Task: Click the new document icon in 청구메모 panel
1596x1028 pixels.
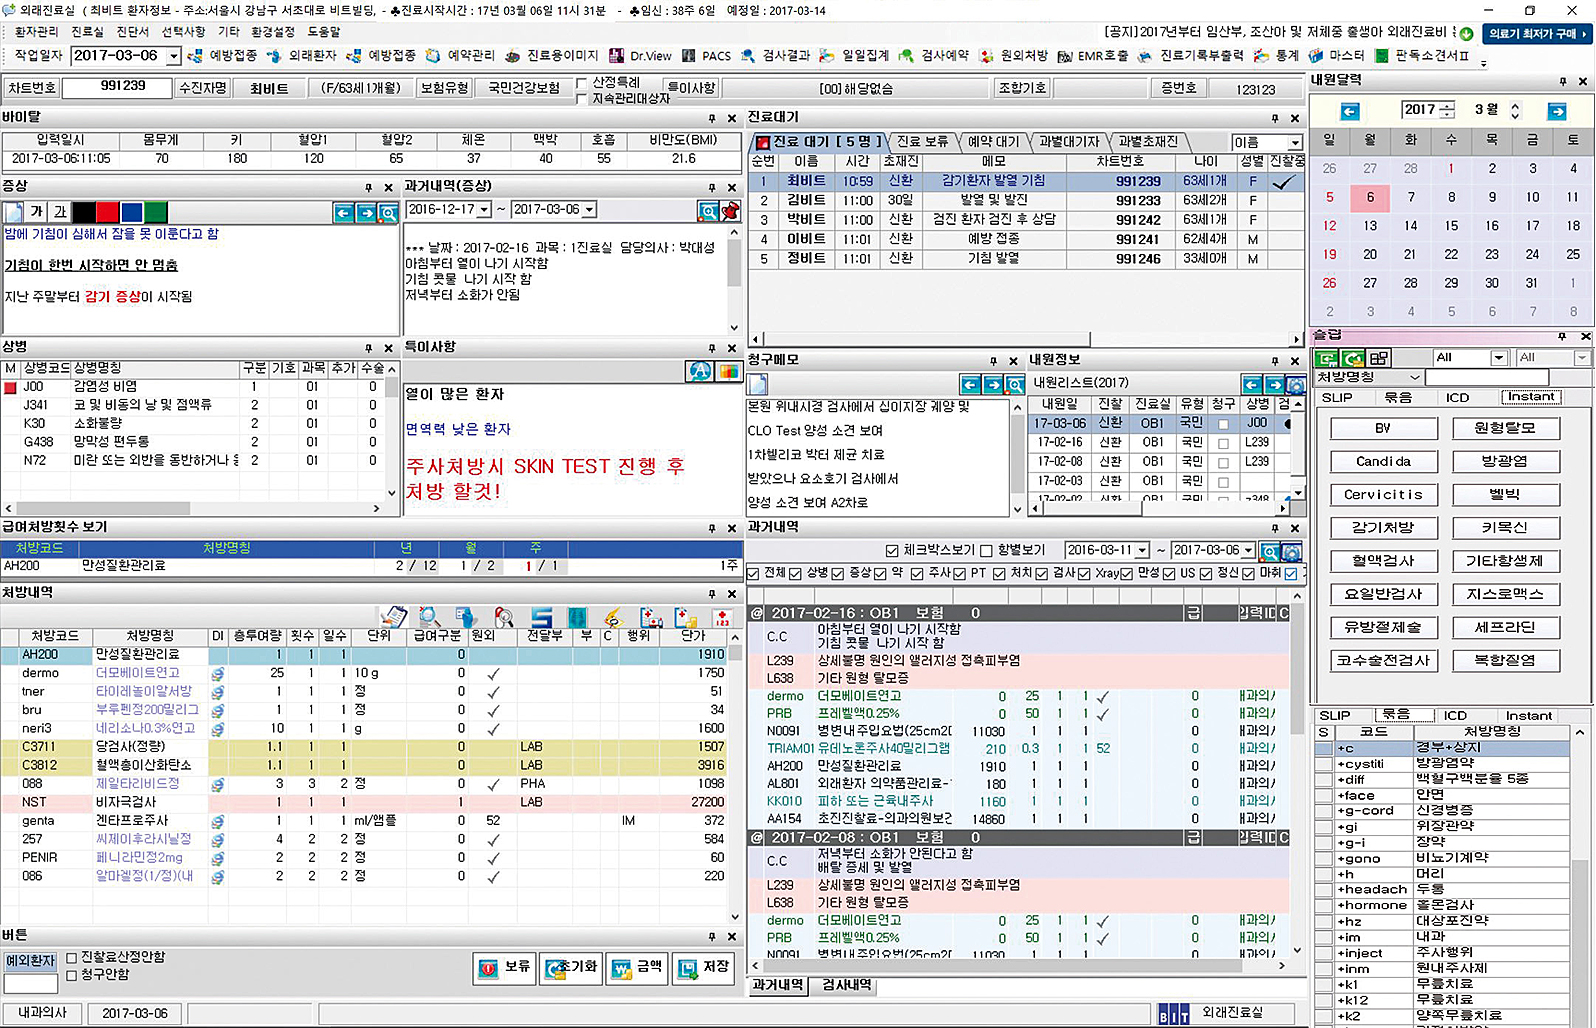Action: (x=758, y=384)
